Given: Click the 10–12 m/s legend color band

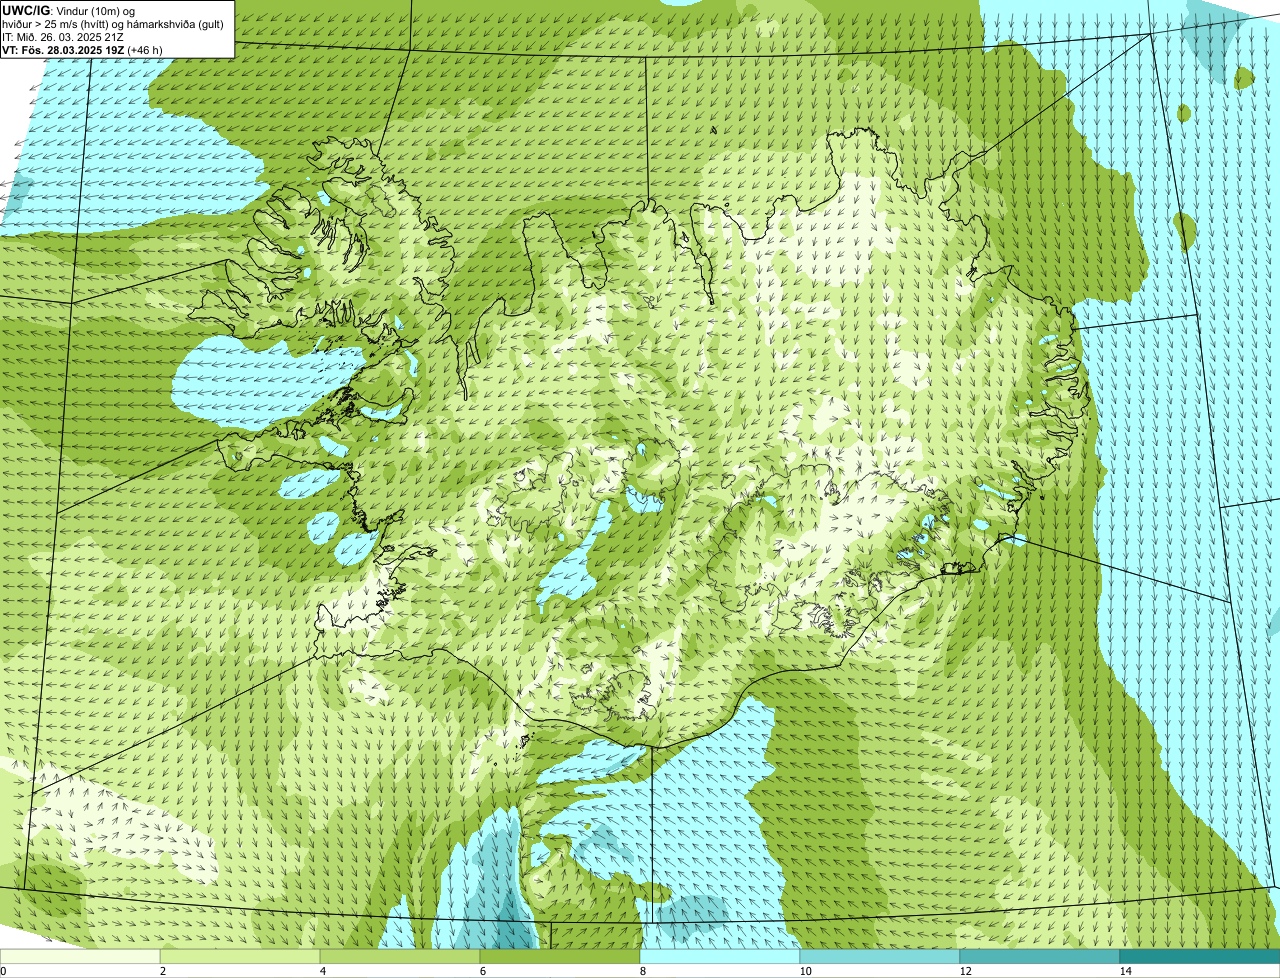Looking at the screenshot, I should coord(880,956).
